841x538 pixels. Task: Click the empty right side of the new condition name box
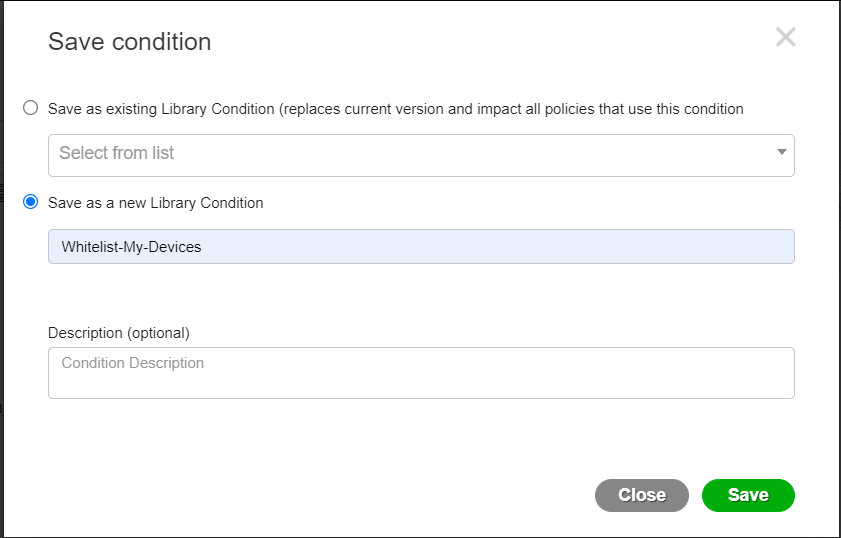pos(590,247)
